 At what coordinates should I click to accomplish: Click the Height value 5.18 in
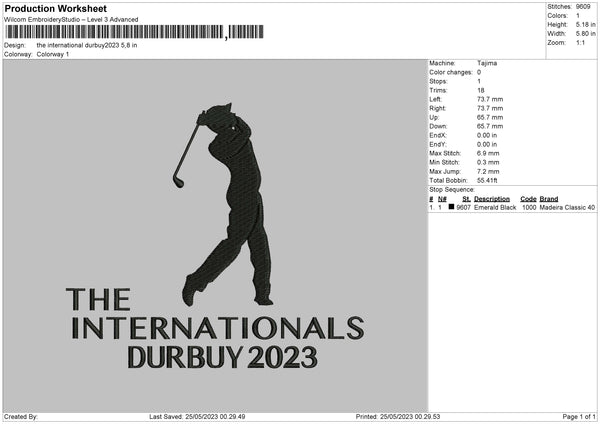click(585, 24)
